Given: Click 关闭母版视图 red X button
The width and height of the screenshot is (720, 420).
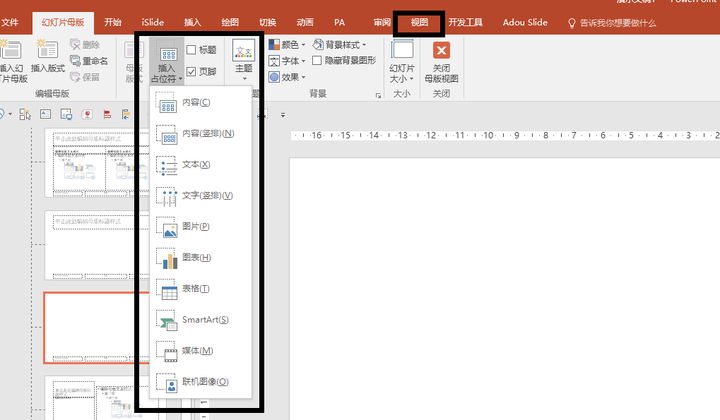Looking at the screenshot, I should point(441,50).
